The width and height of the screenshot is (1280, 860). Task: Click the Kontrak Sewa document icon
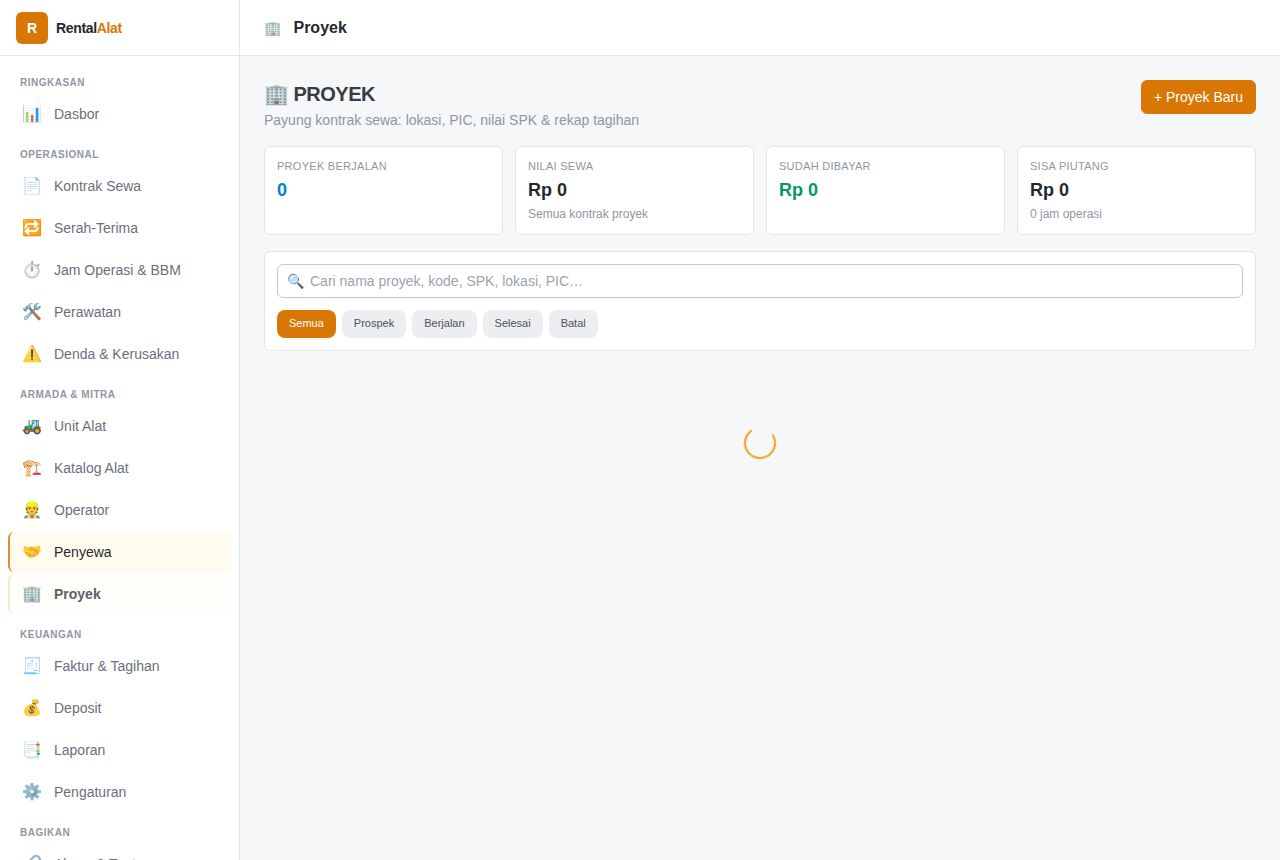(32, 186)
